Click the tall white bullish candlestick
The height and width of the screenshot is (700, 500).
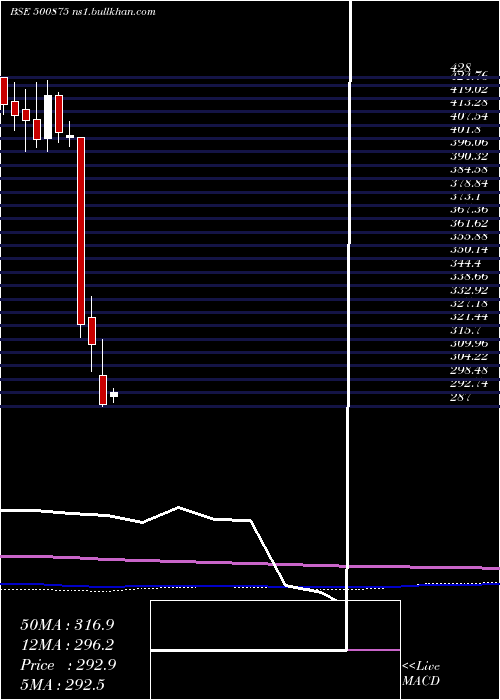pyautogui.click(x=48, y=117)
